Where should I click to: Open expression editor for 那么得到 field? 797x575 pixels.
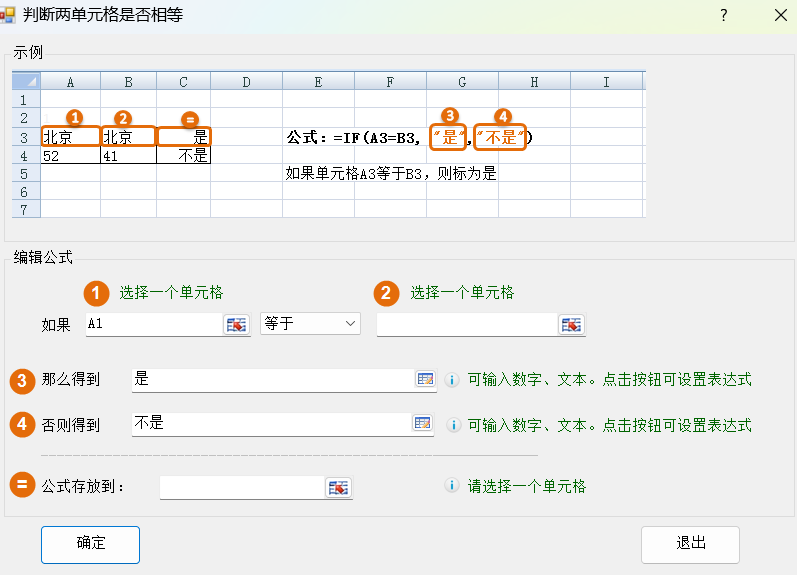point(425,379)
